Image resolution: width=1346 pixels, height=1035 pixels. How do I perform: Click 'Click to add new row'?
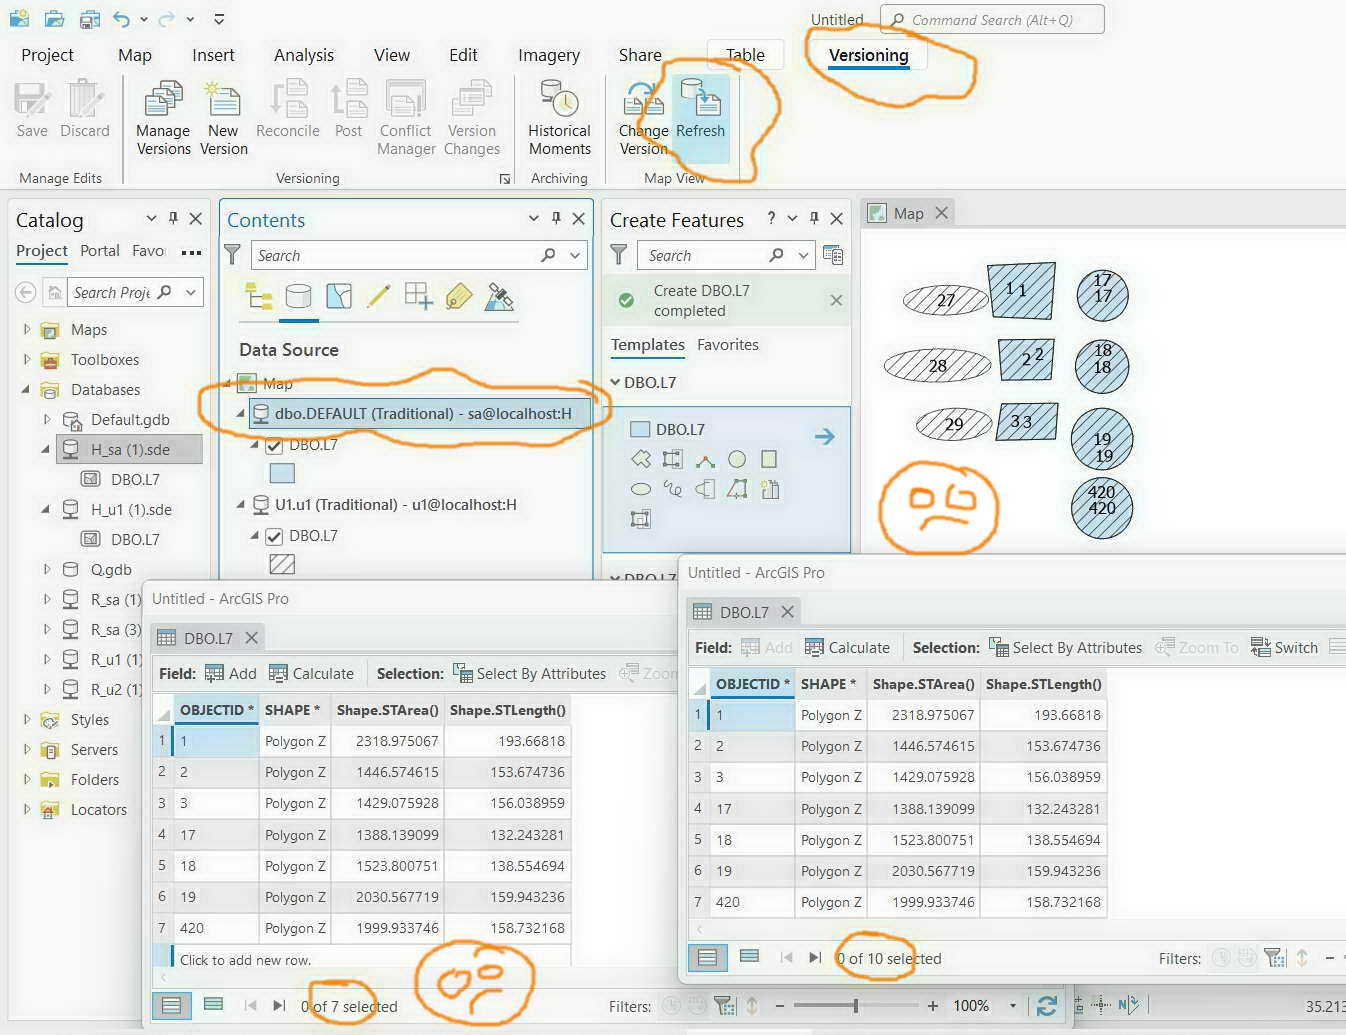(245, 960)
